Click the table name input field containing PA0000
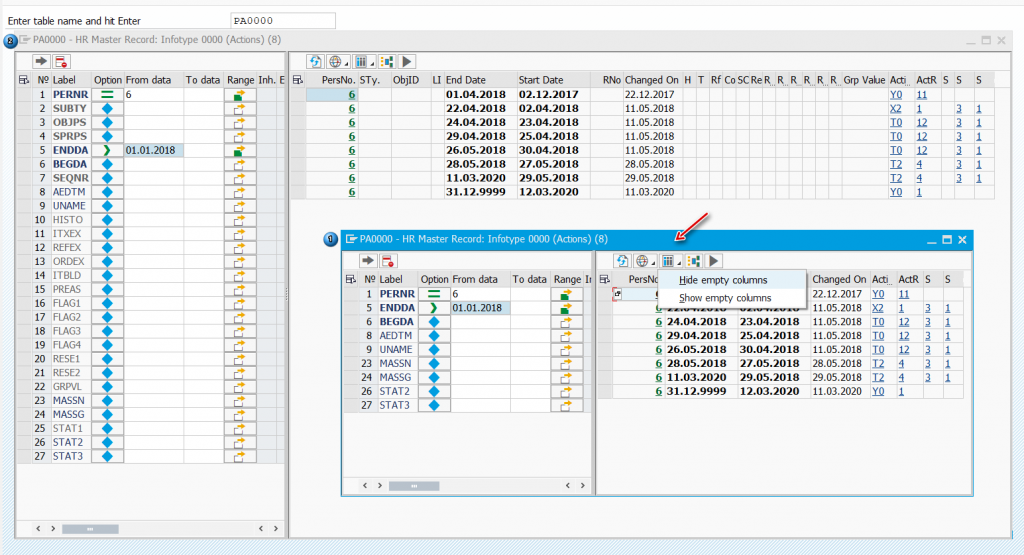The width and height of the screenshot is (1024, 555). pyautogui.click(x=283, y=21)
